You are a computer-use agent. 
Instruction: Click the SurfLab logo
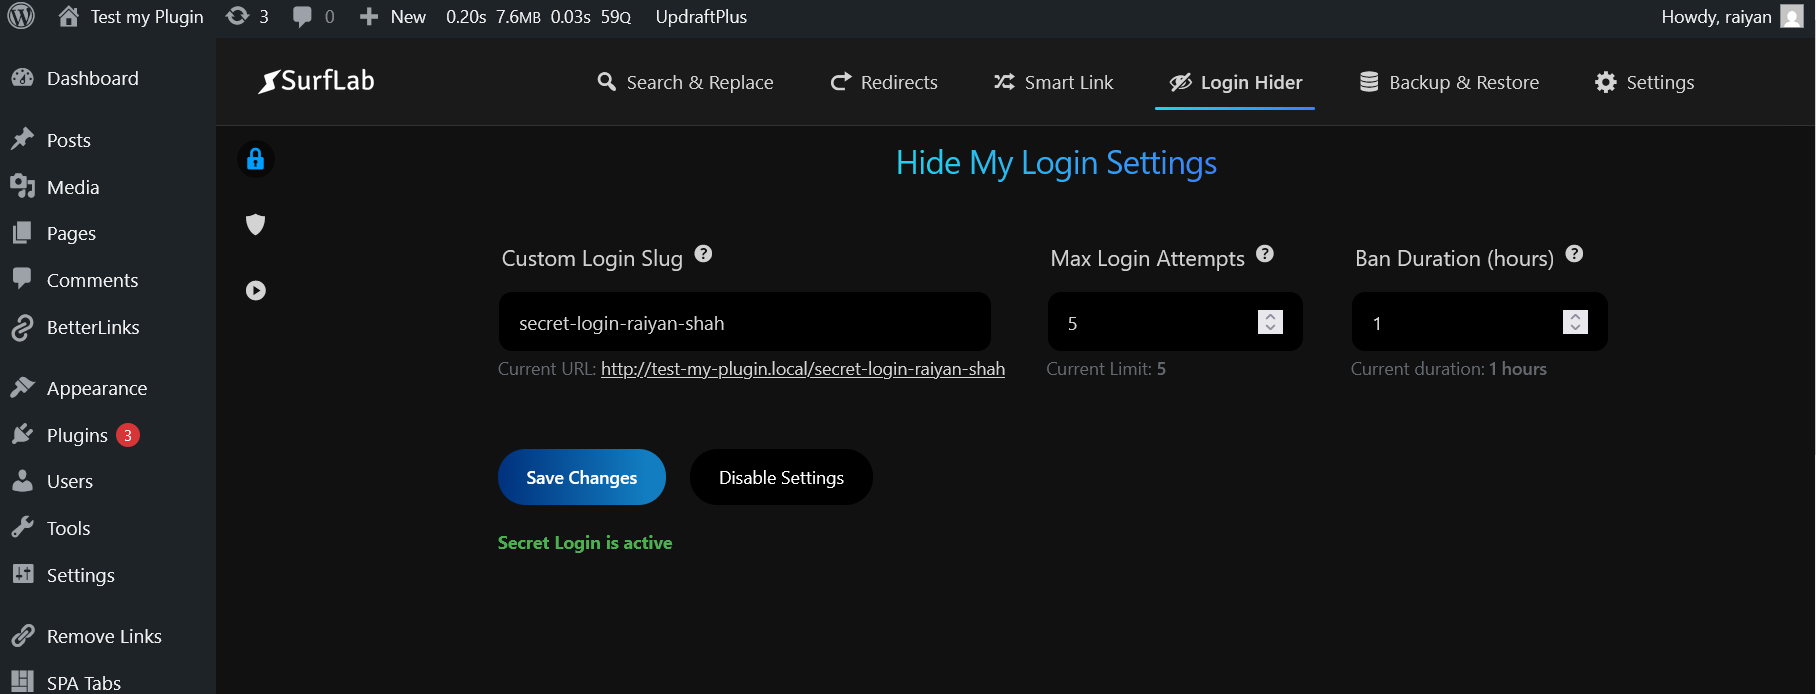316,81
